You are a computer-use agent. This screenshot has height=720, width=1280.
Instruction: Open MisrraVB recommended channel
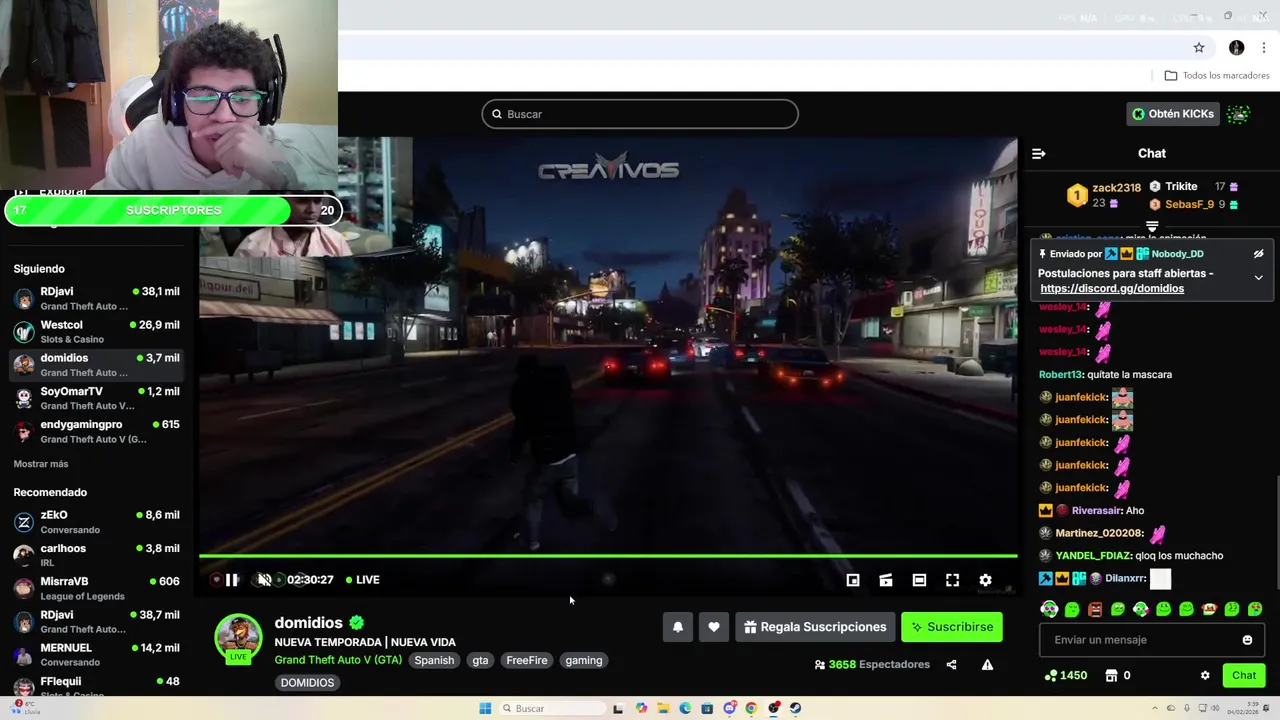click(96, 588)
